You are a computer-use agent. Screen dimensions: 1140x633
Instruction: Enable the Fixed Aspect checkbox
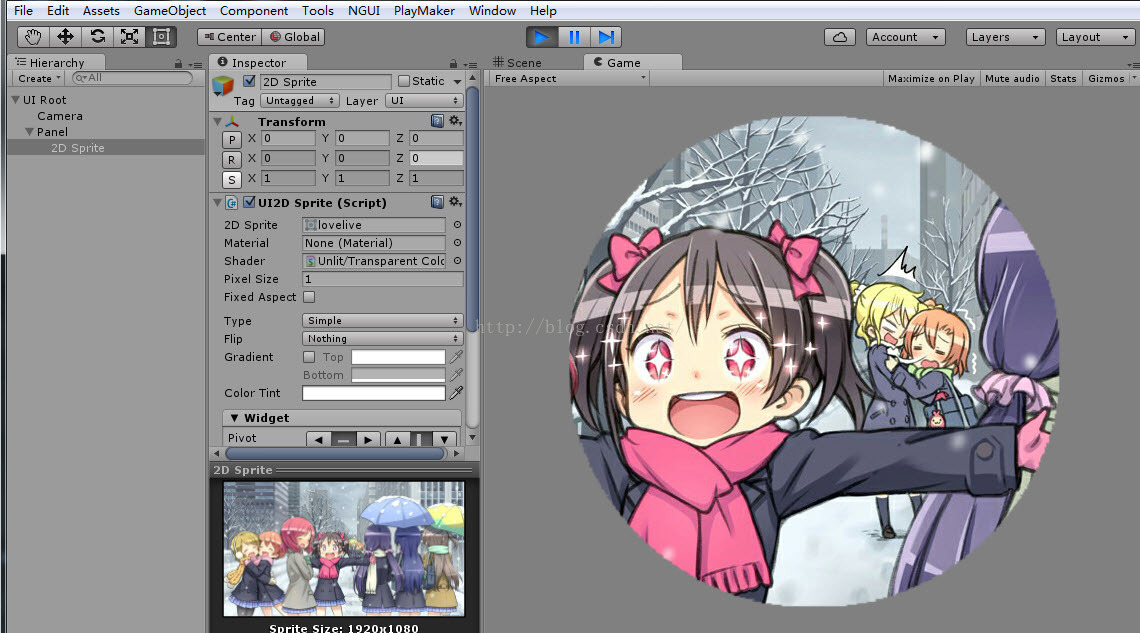[309, 297]
